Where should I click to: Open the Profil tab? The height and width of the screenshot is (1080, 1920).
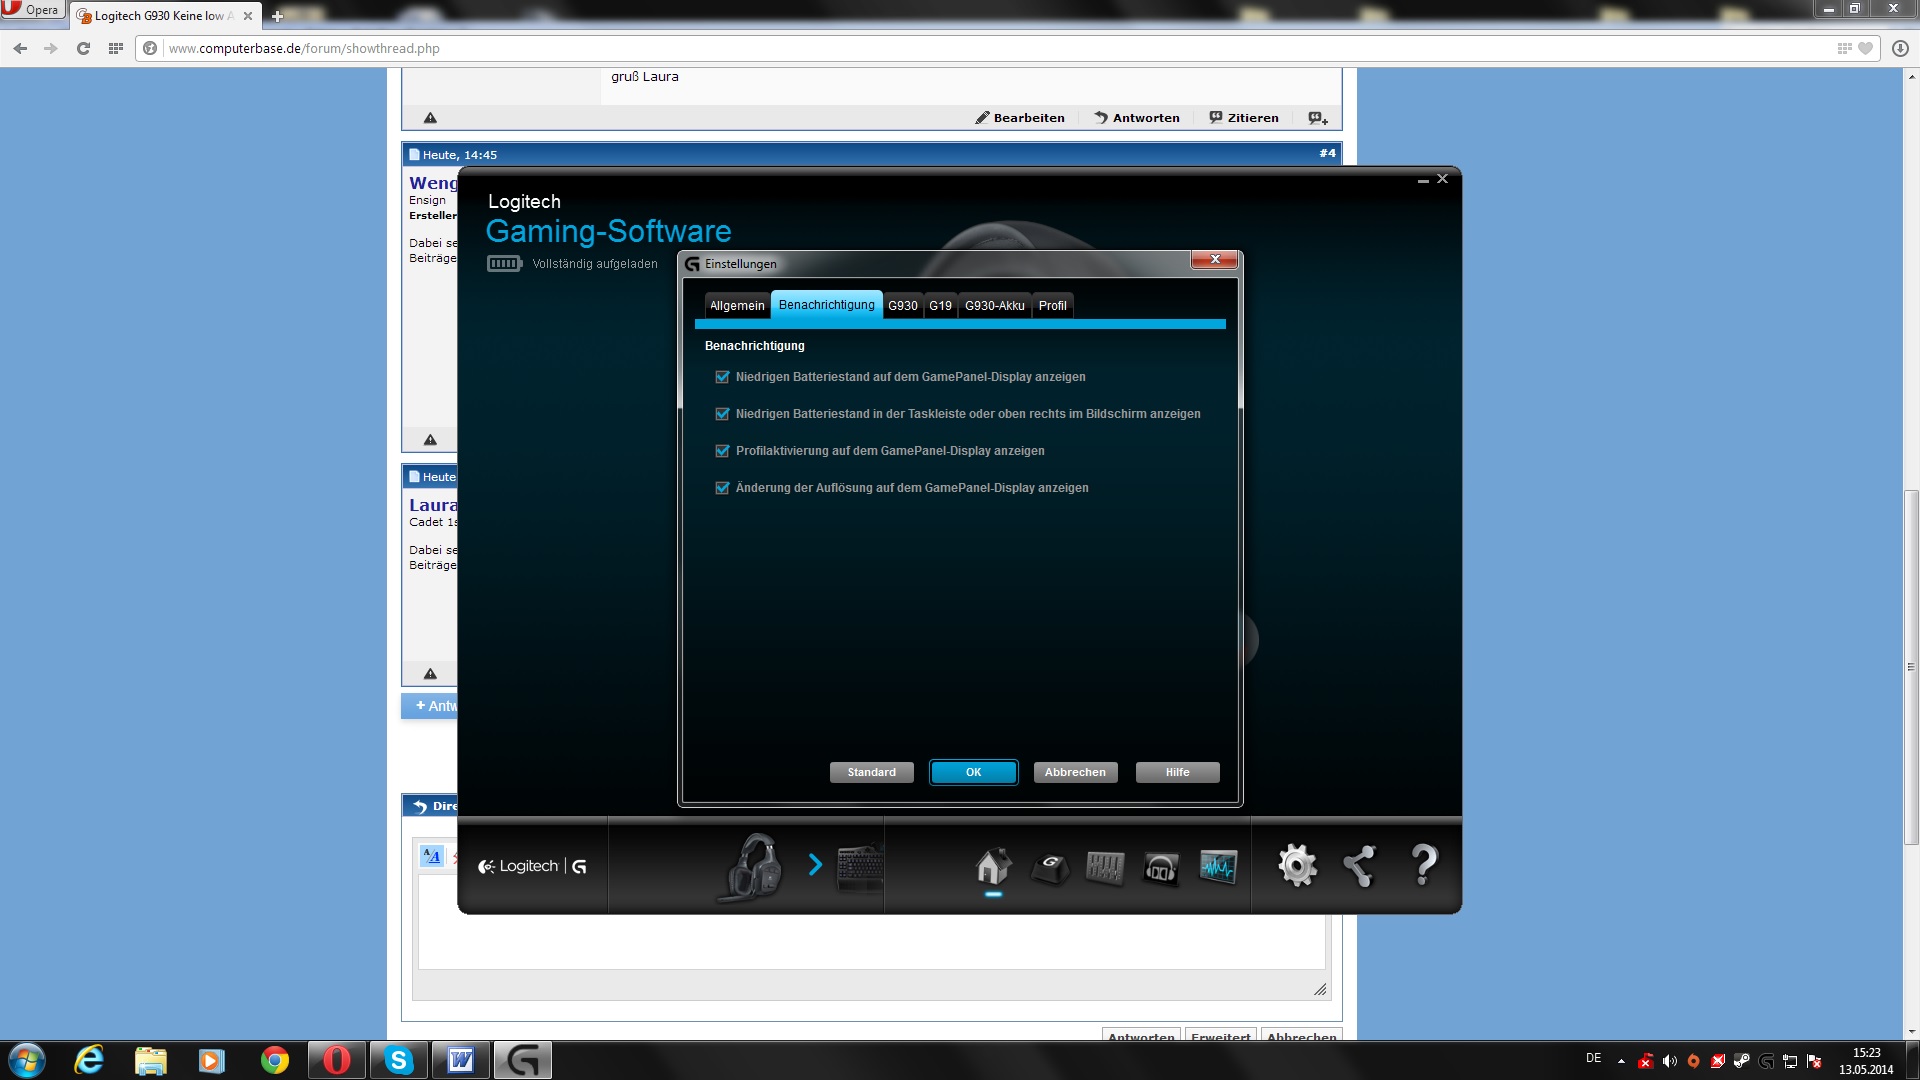[x=1052, y=306]
